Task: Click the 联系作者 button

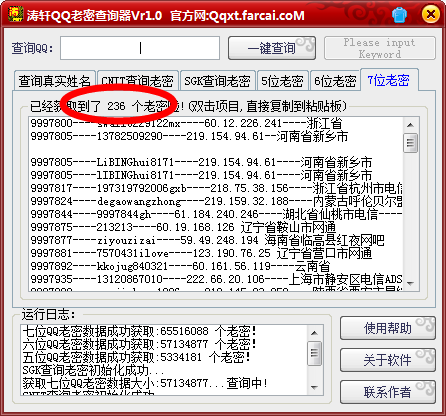Action: (388, 392)
